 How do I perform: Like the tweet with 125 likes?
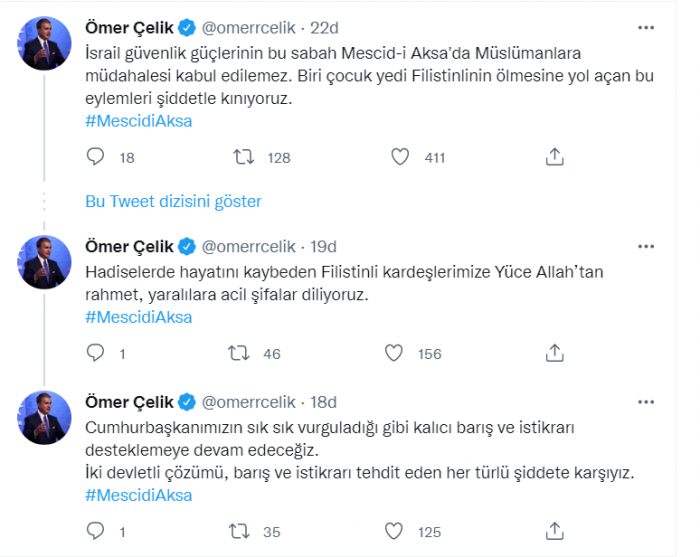coord(395,531)
